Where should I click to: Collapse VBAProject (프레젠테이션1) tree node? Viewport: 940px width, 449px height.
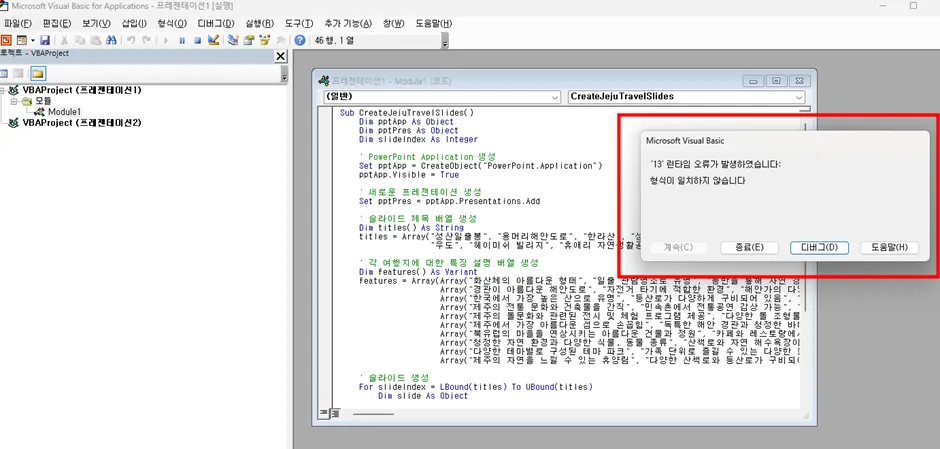pyautogui.click(x=2, y=91)
